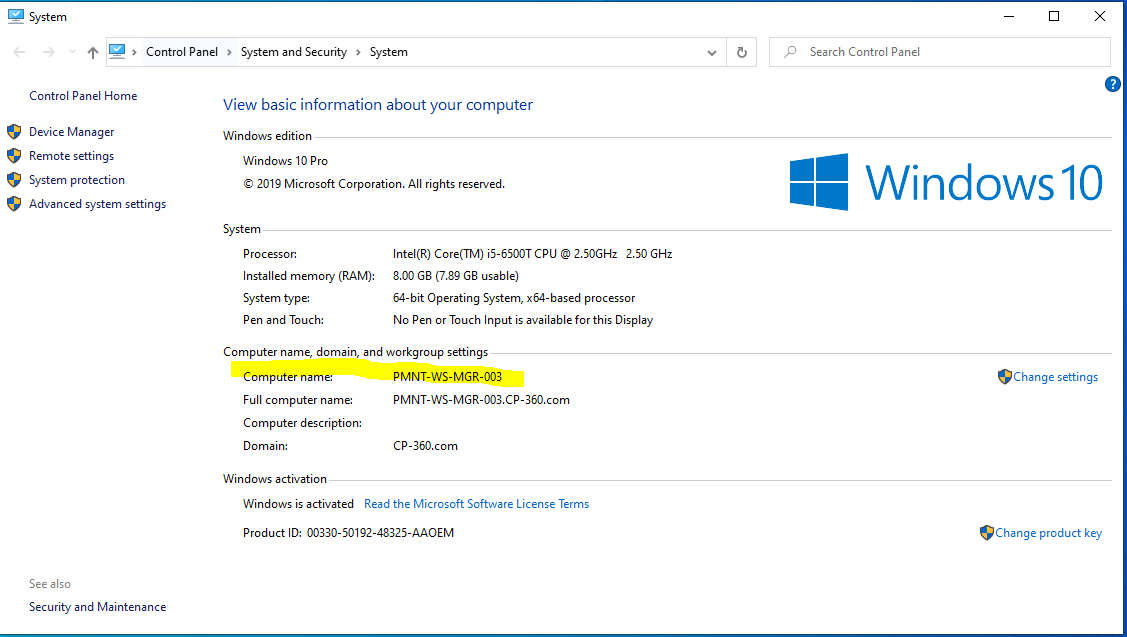The width and height of the screenshot is (1127, 637).
Task: Click the Control Panel icon in address bar
Action: (x=119, y=51)
